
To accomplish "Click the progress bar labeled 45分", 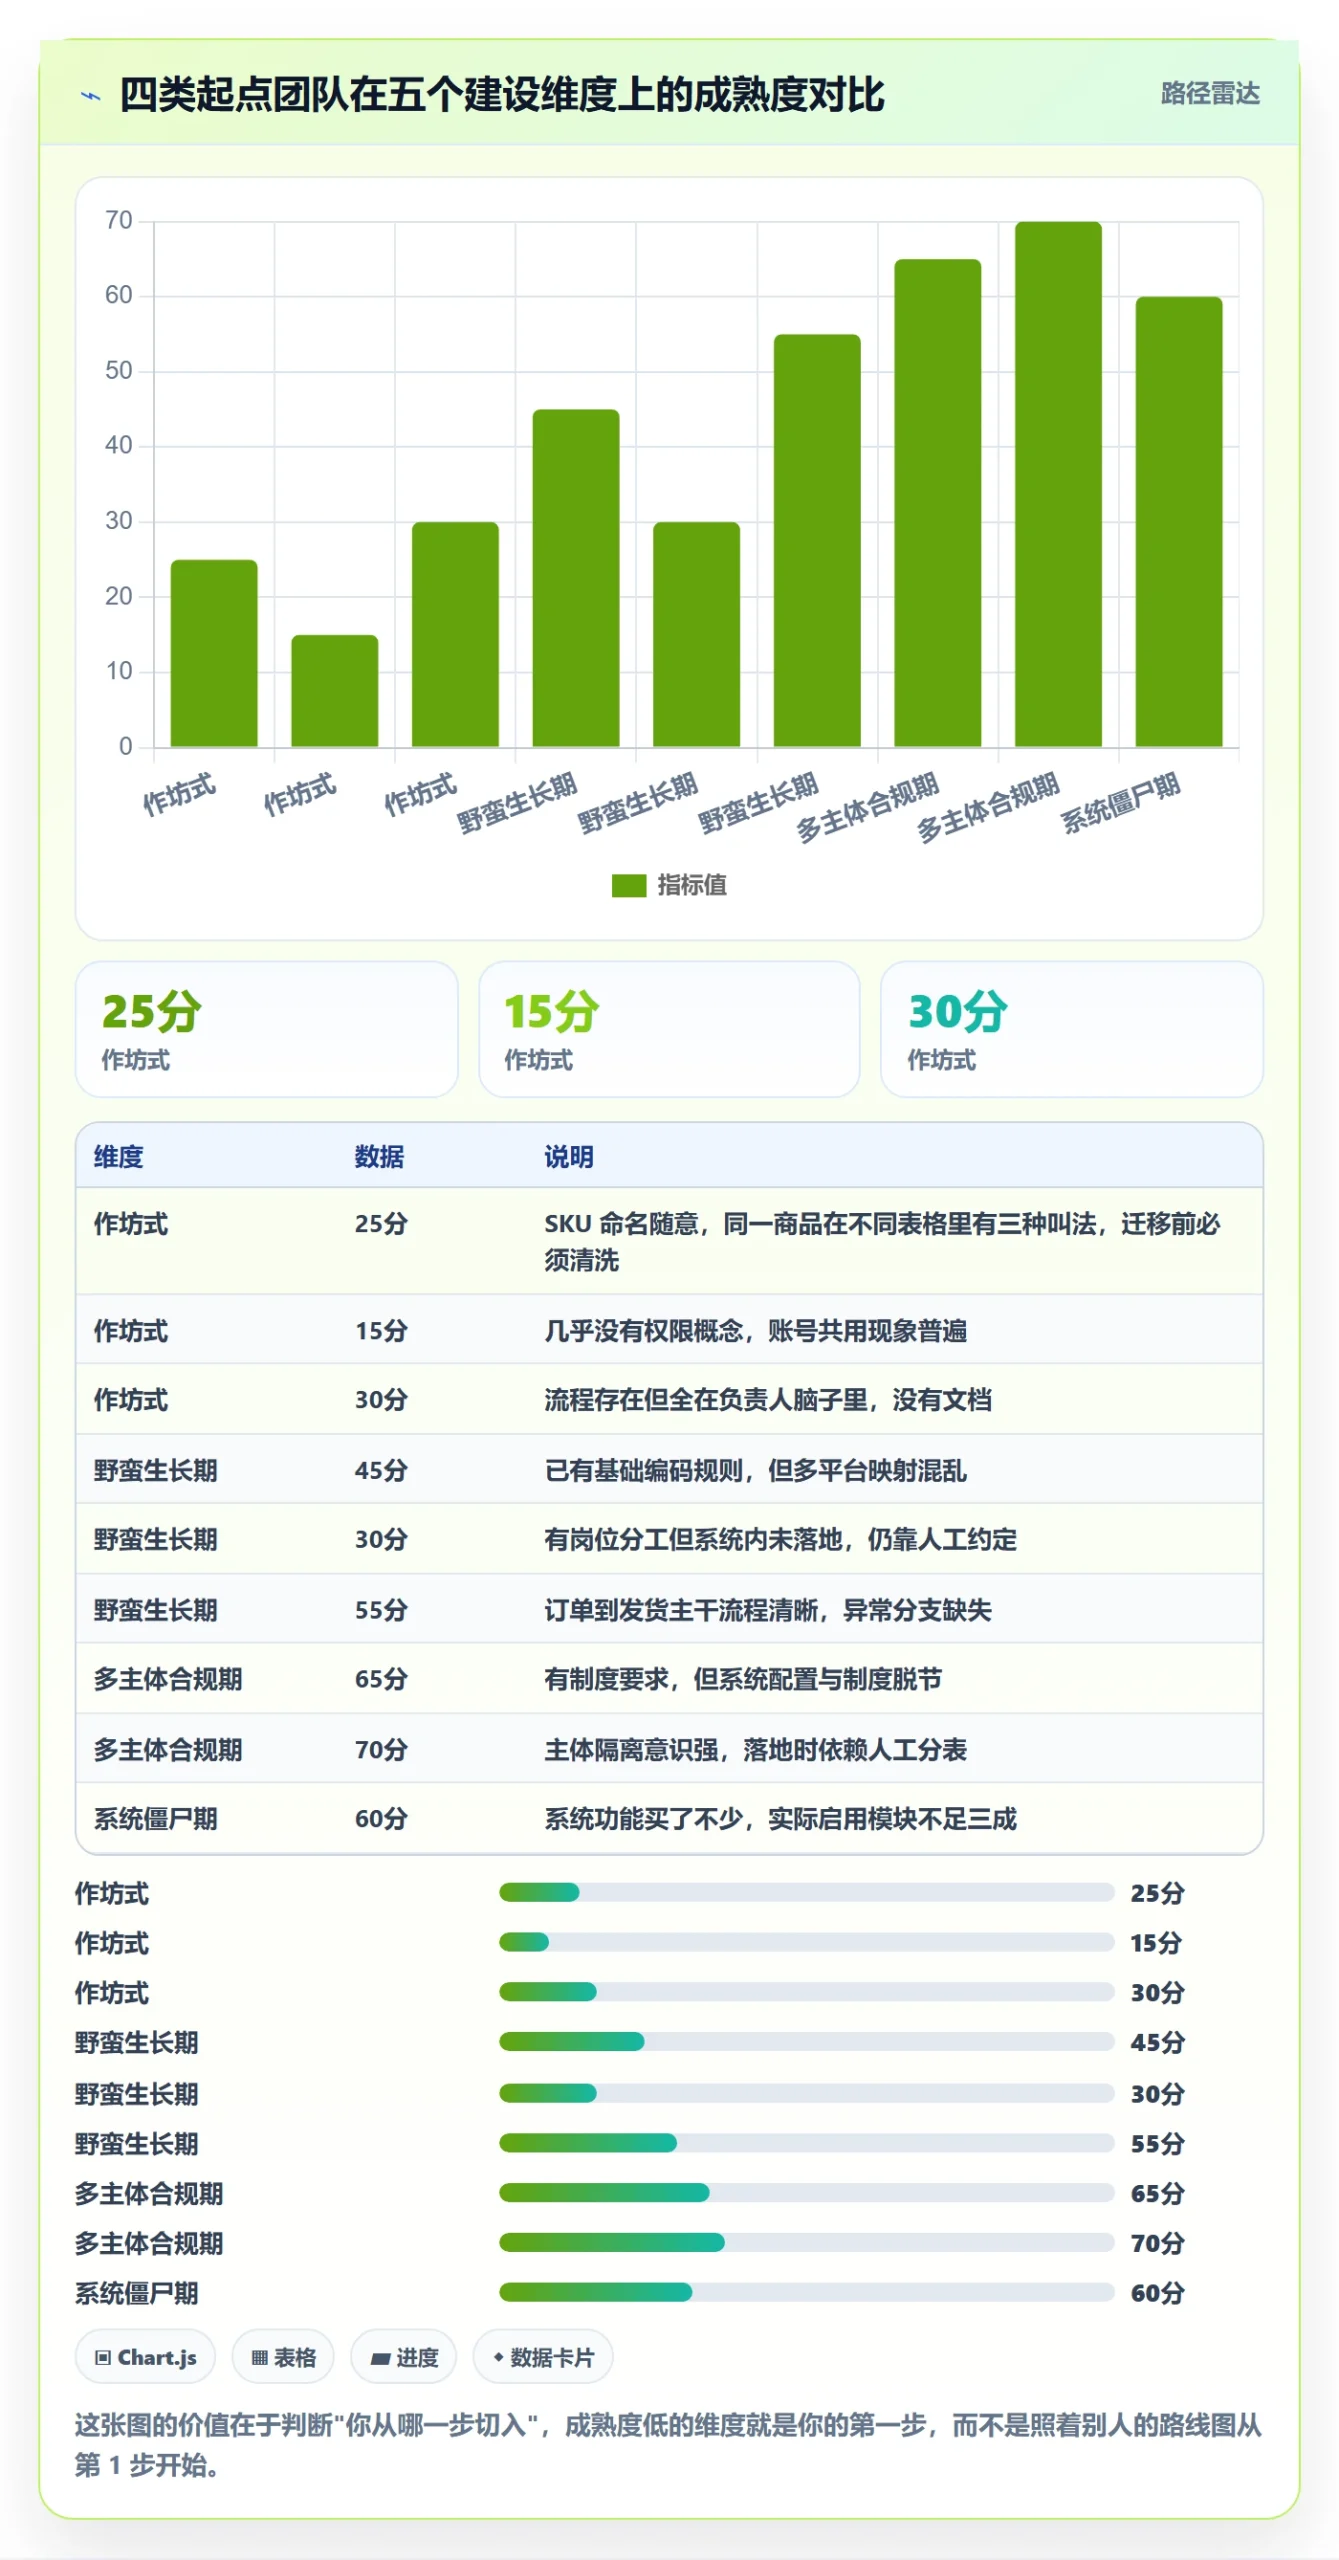I will [807, 2042].
